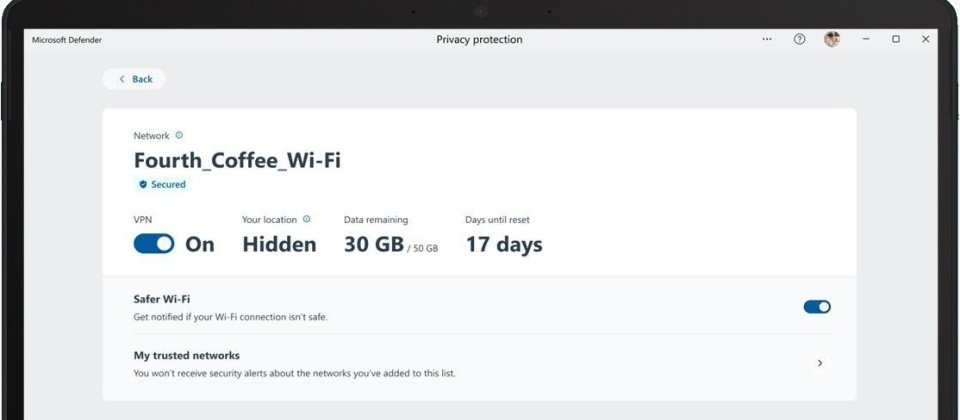The height and width of the screenshot is (420, 960).
Task: Click the info icon next to Network
Action: coord(179,135)
